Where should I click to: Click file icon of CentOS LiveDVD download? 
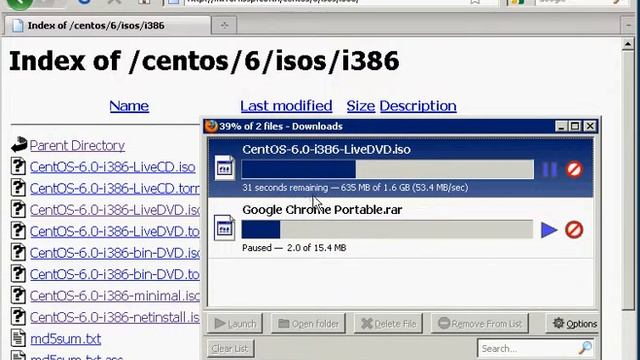pyautogui.click(x=224, y=167)
